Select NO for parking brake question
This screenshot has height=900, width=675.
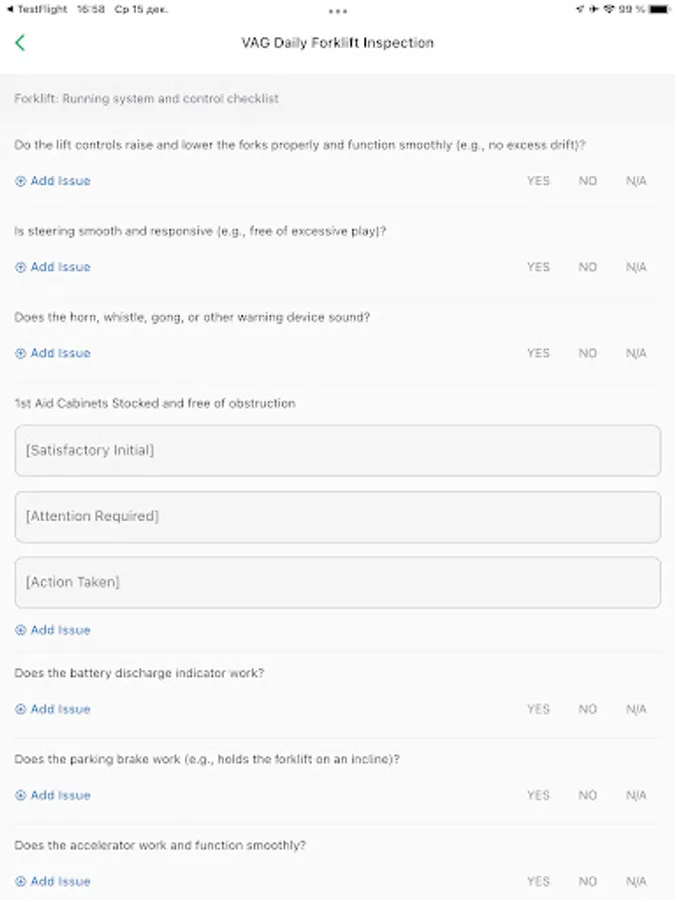click(x=588, y=795)
